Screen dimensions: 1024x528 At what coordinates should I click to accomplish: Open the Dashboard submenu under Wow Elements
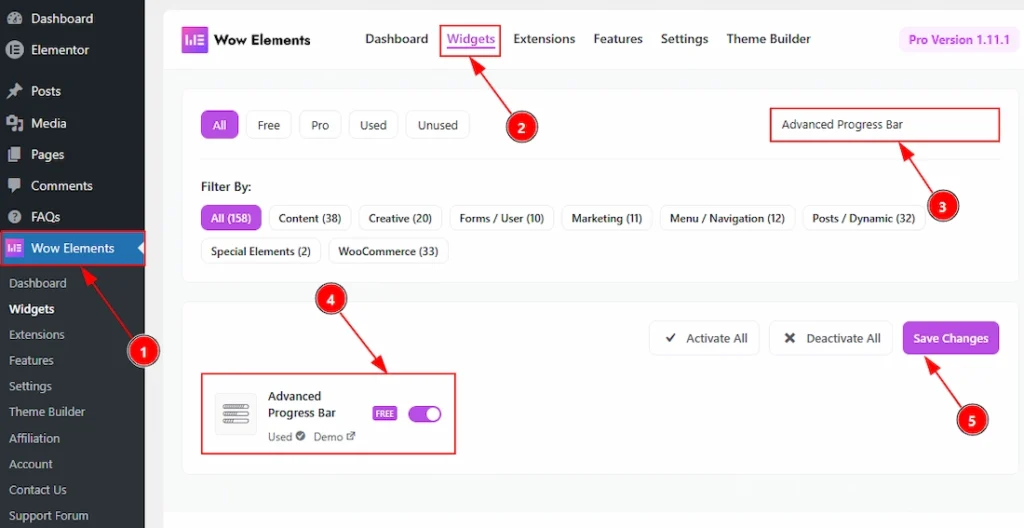pyautogui.click(x=38, y=283)
